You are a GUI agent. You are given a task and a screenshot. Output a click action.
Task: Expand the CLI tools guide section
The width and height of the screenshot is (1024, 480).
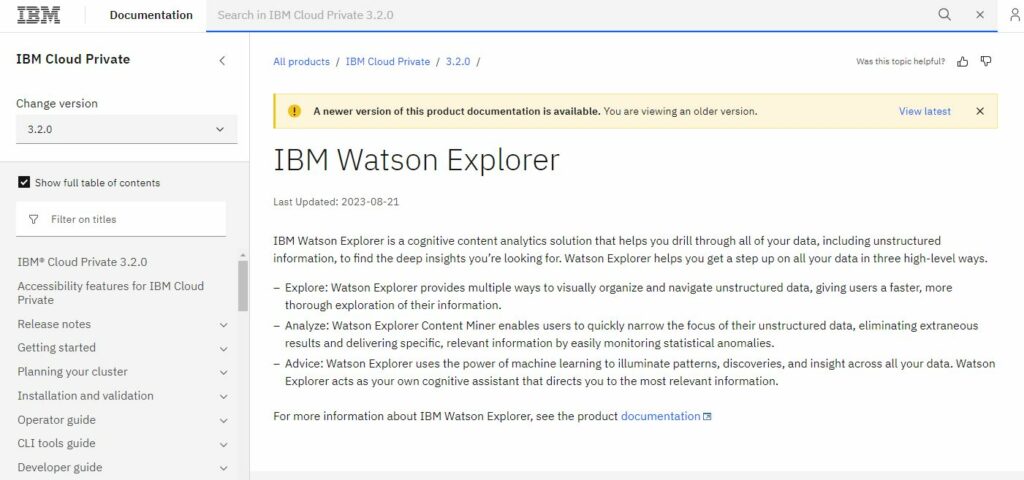click(x=223, y=444)
